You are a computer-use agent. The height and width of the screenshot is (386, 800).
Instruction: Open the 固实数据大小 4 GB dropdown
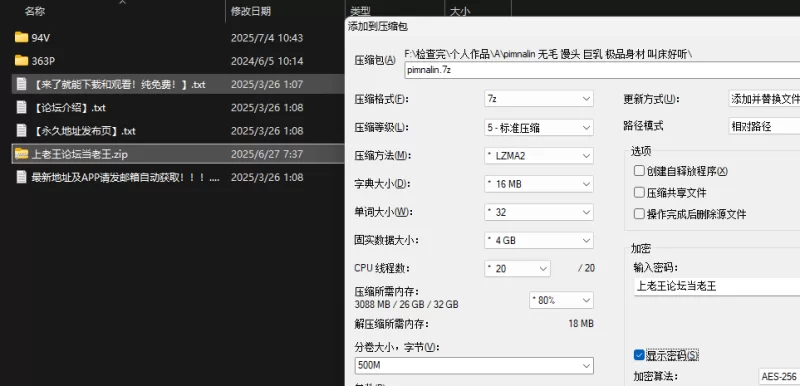pyautogui.click(x=538, y=240)
